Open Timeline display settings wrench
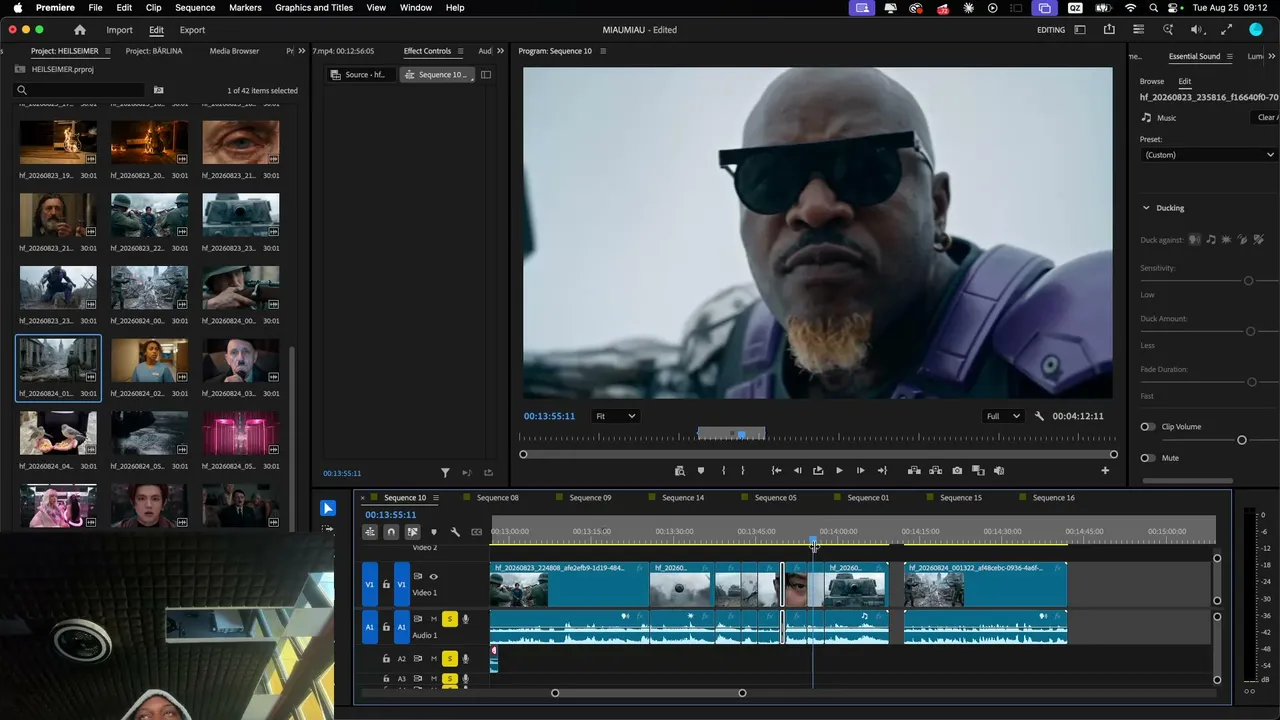The width and height of the screenshot is (1280, 720). pos(455,532)
